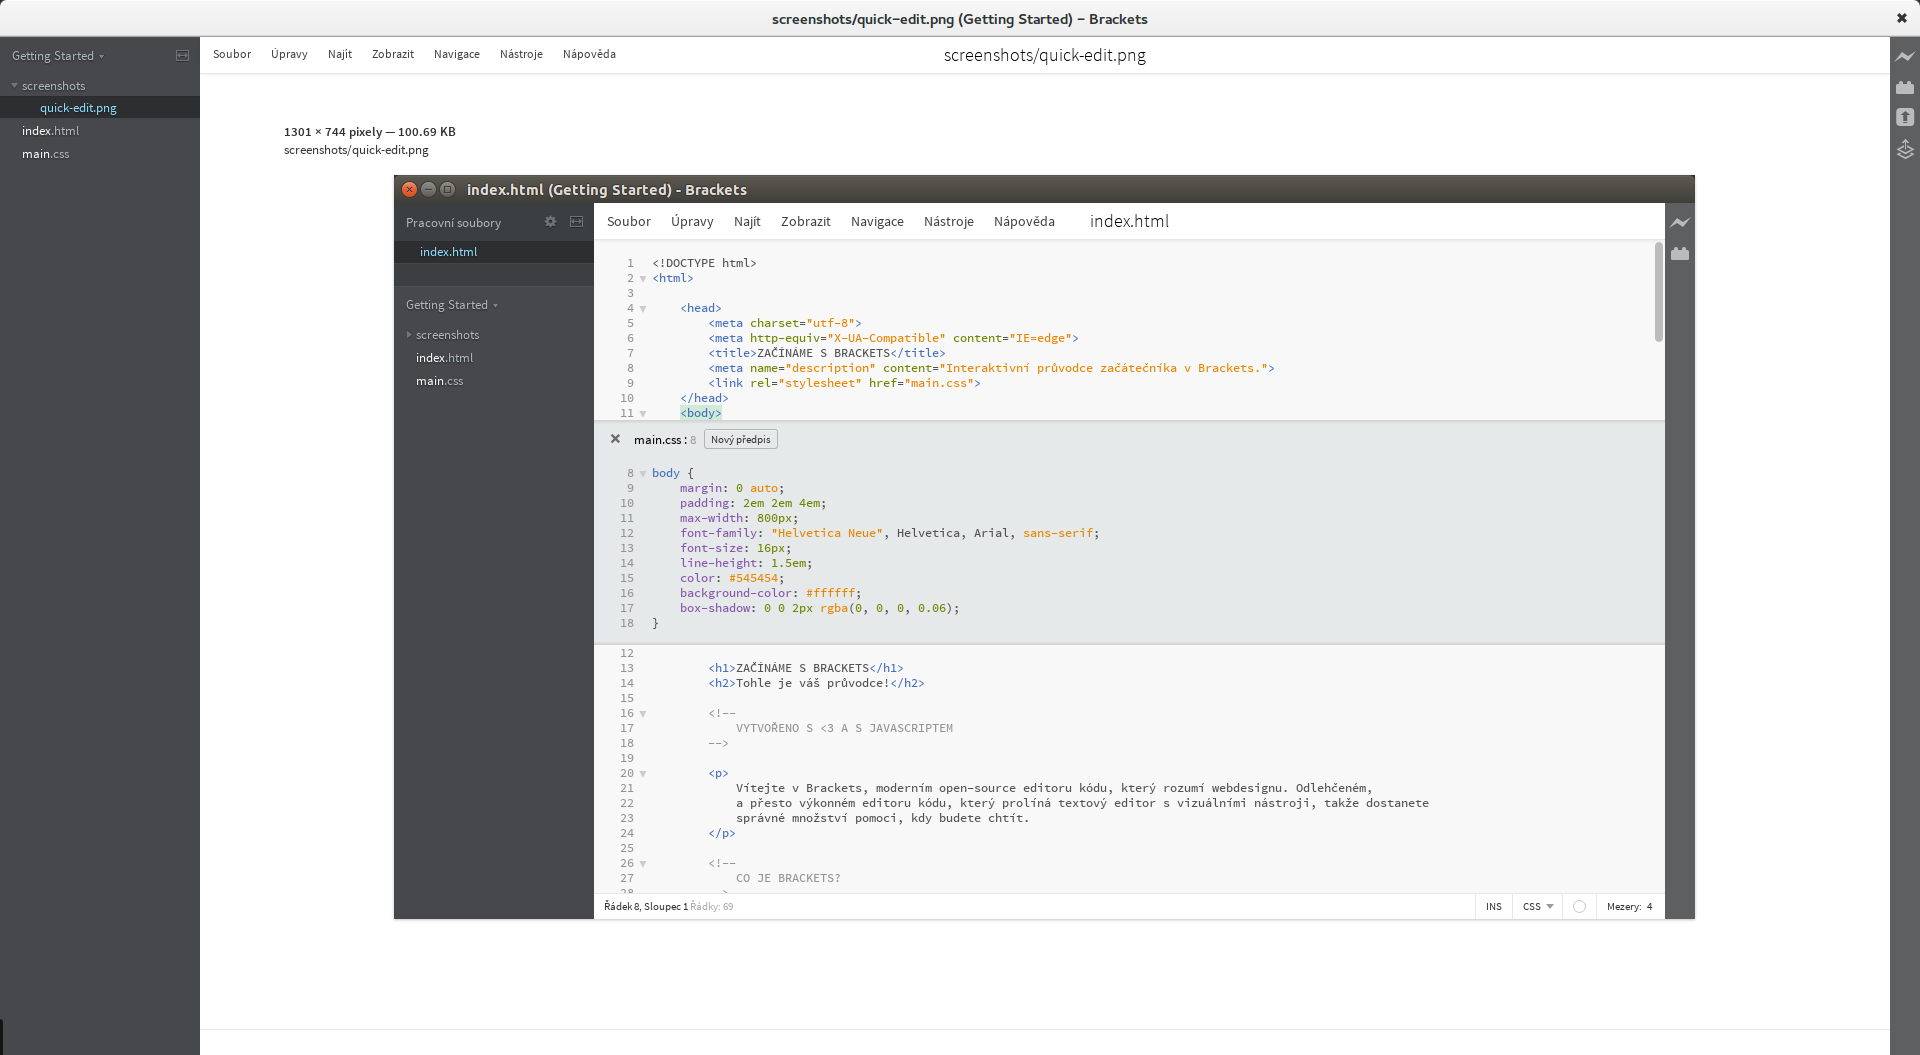Open the Extension Manager brick icon

(x=1905, y=87)
